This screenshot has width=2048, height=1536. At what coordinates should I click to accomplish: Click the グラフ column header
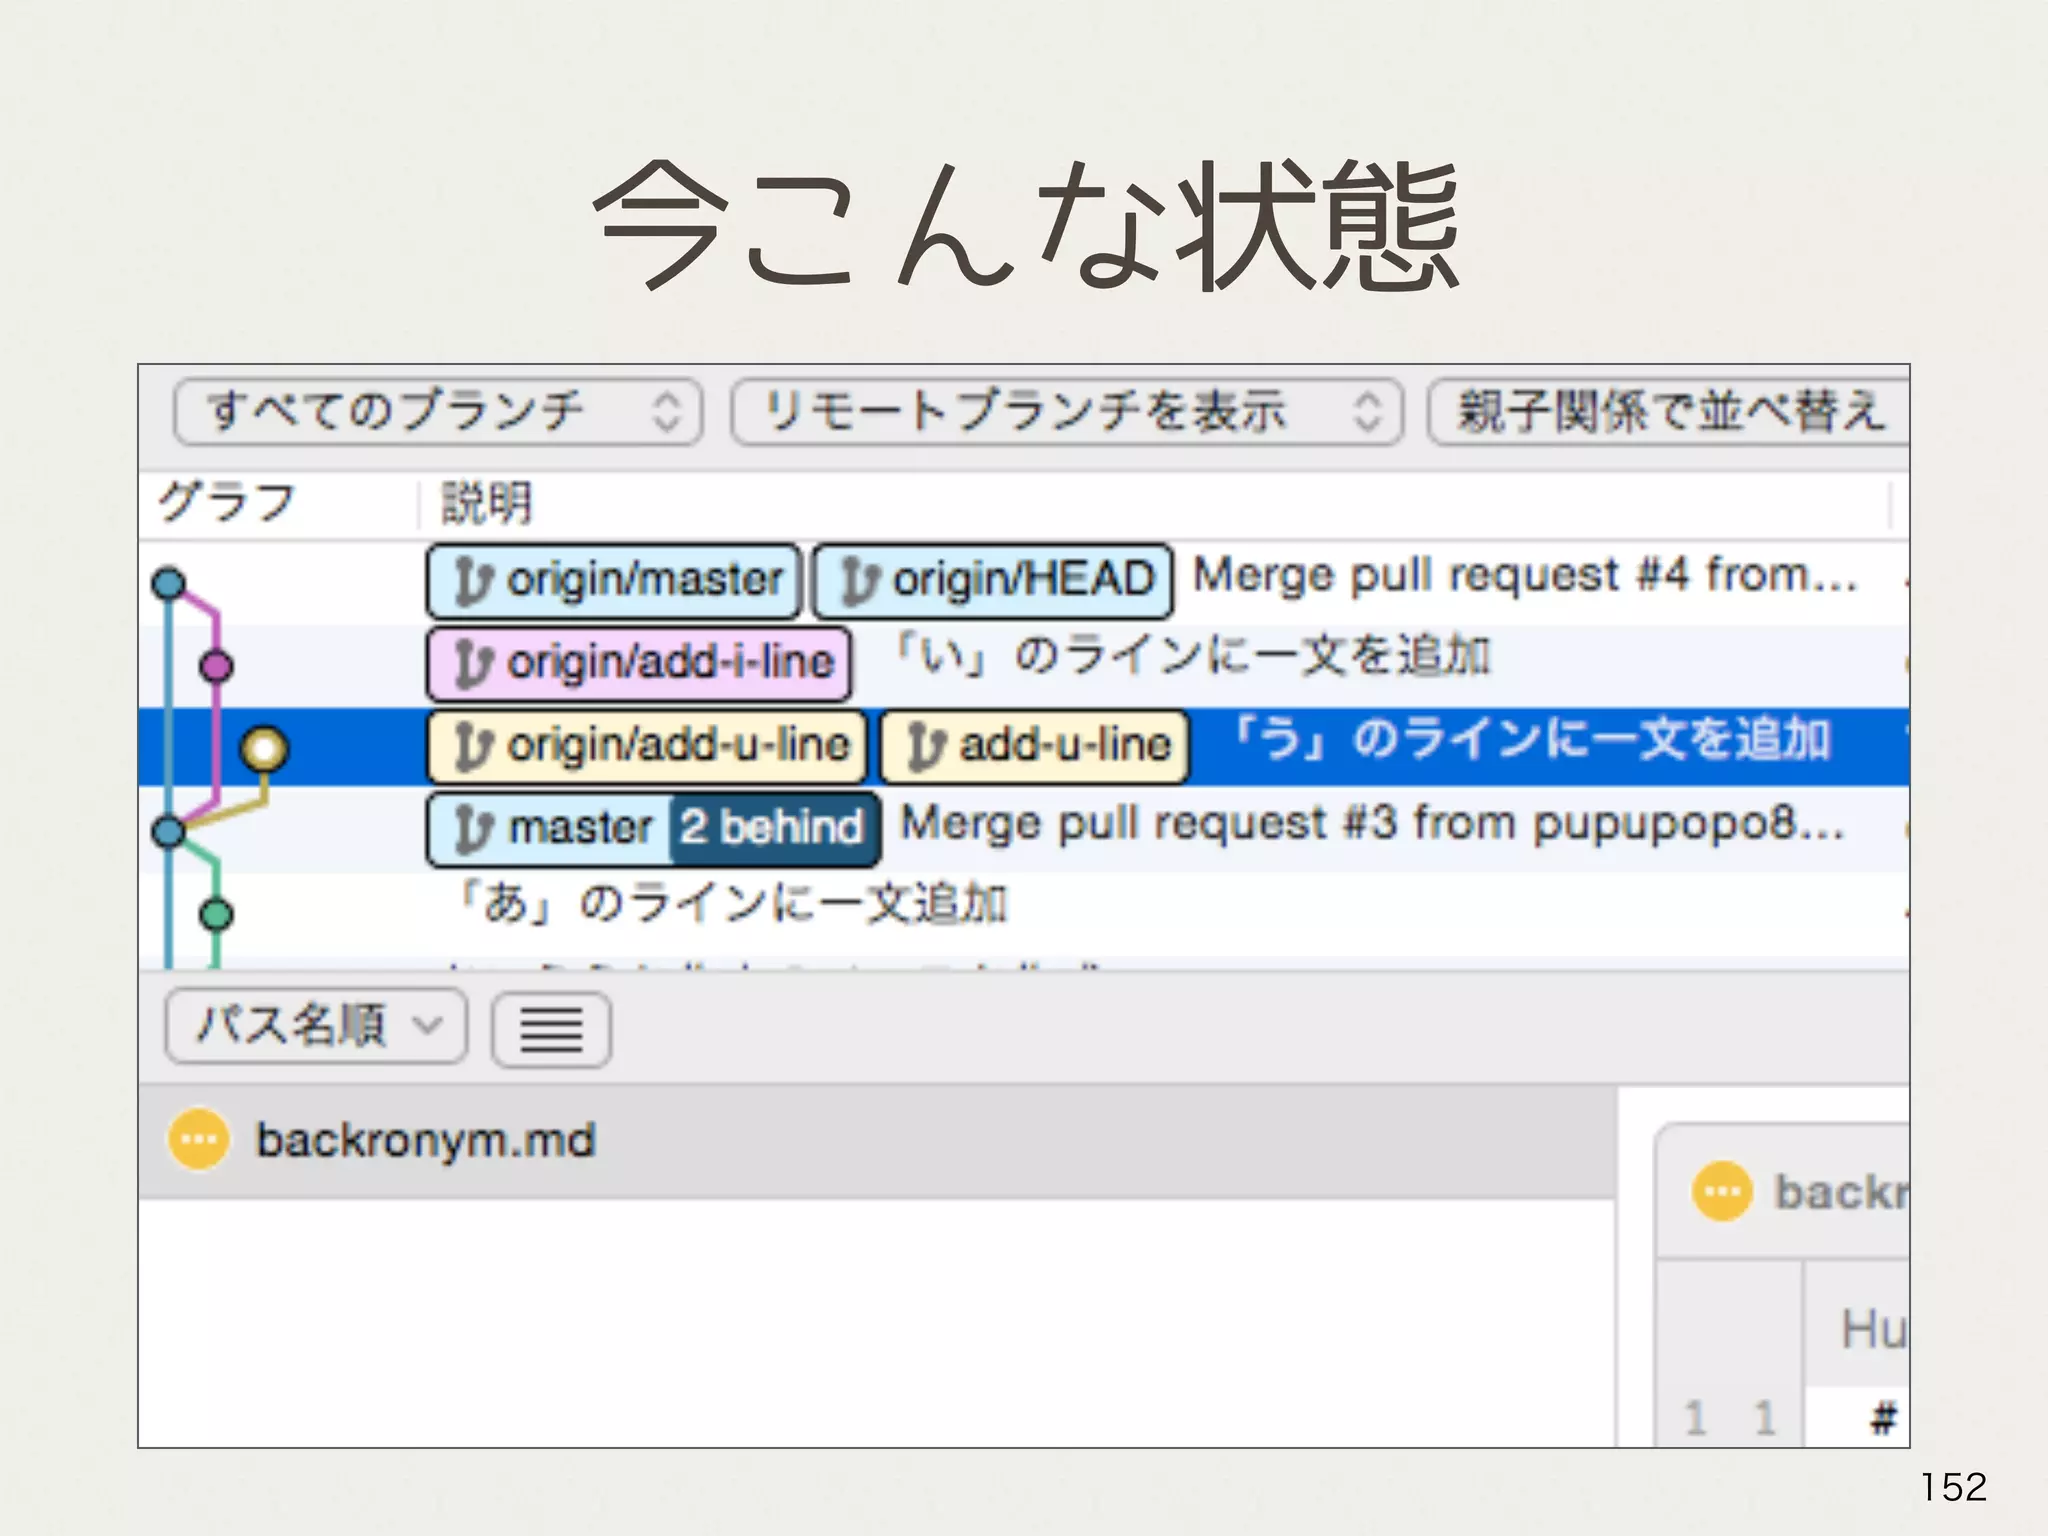coord(228,503)
